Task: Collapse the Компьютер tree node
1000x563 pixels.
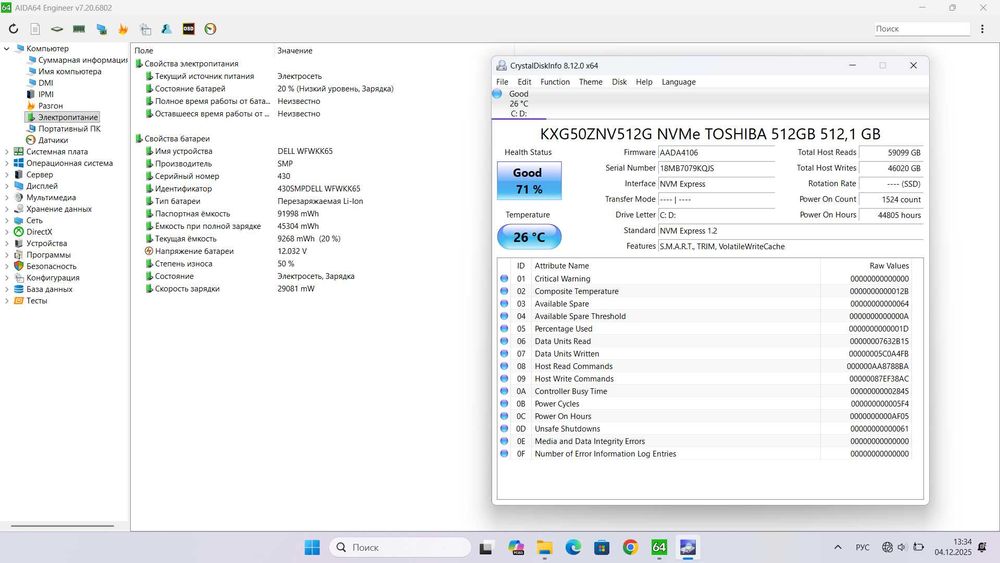Action: pyautogui.click(x=7, y=48)
